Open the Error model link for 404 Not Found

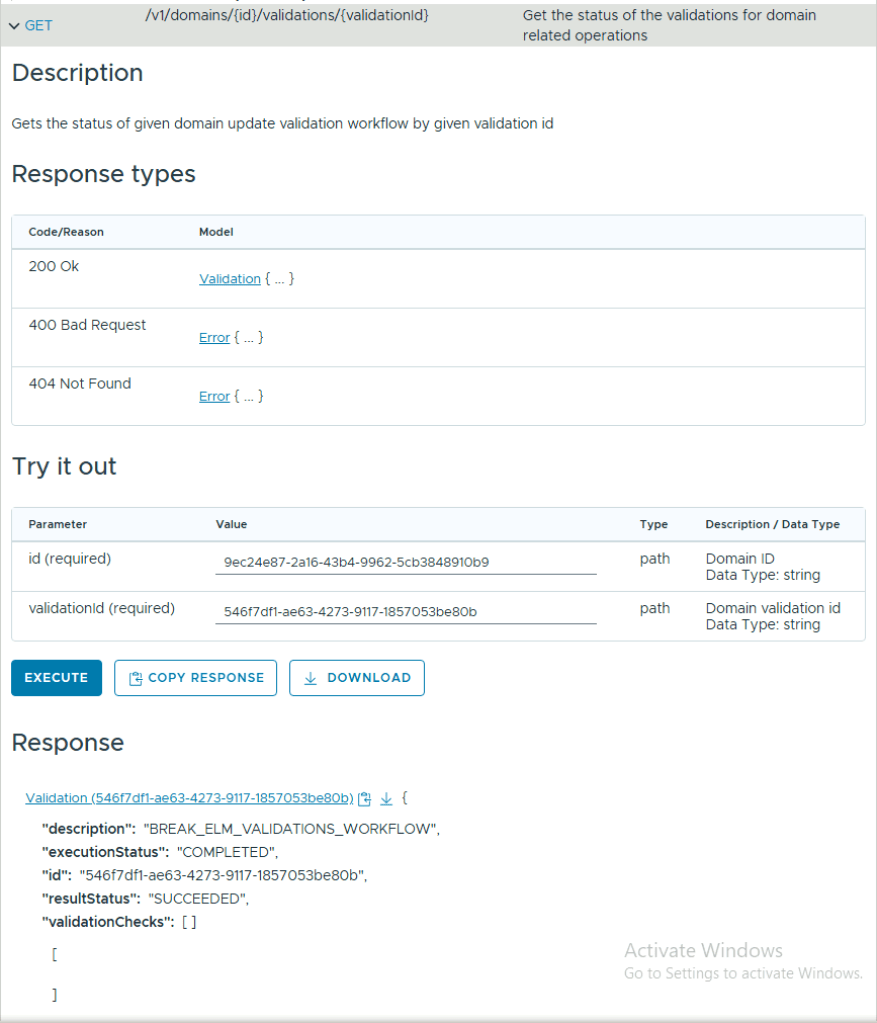(x=214, y=396)
